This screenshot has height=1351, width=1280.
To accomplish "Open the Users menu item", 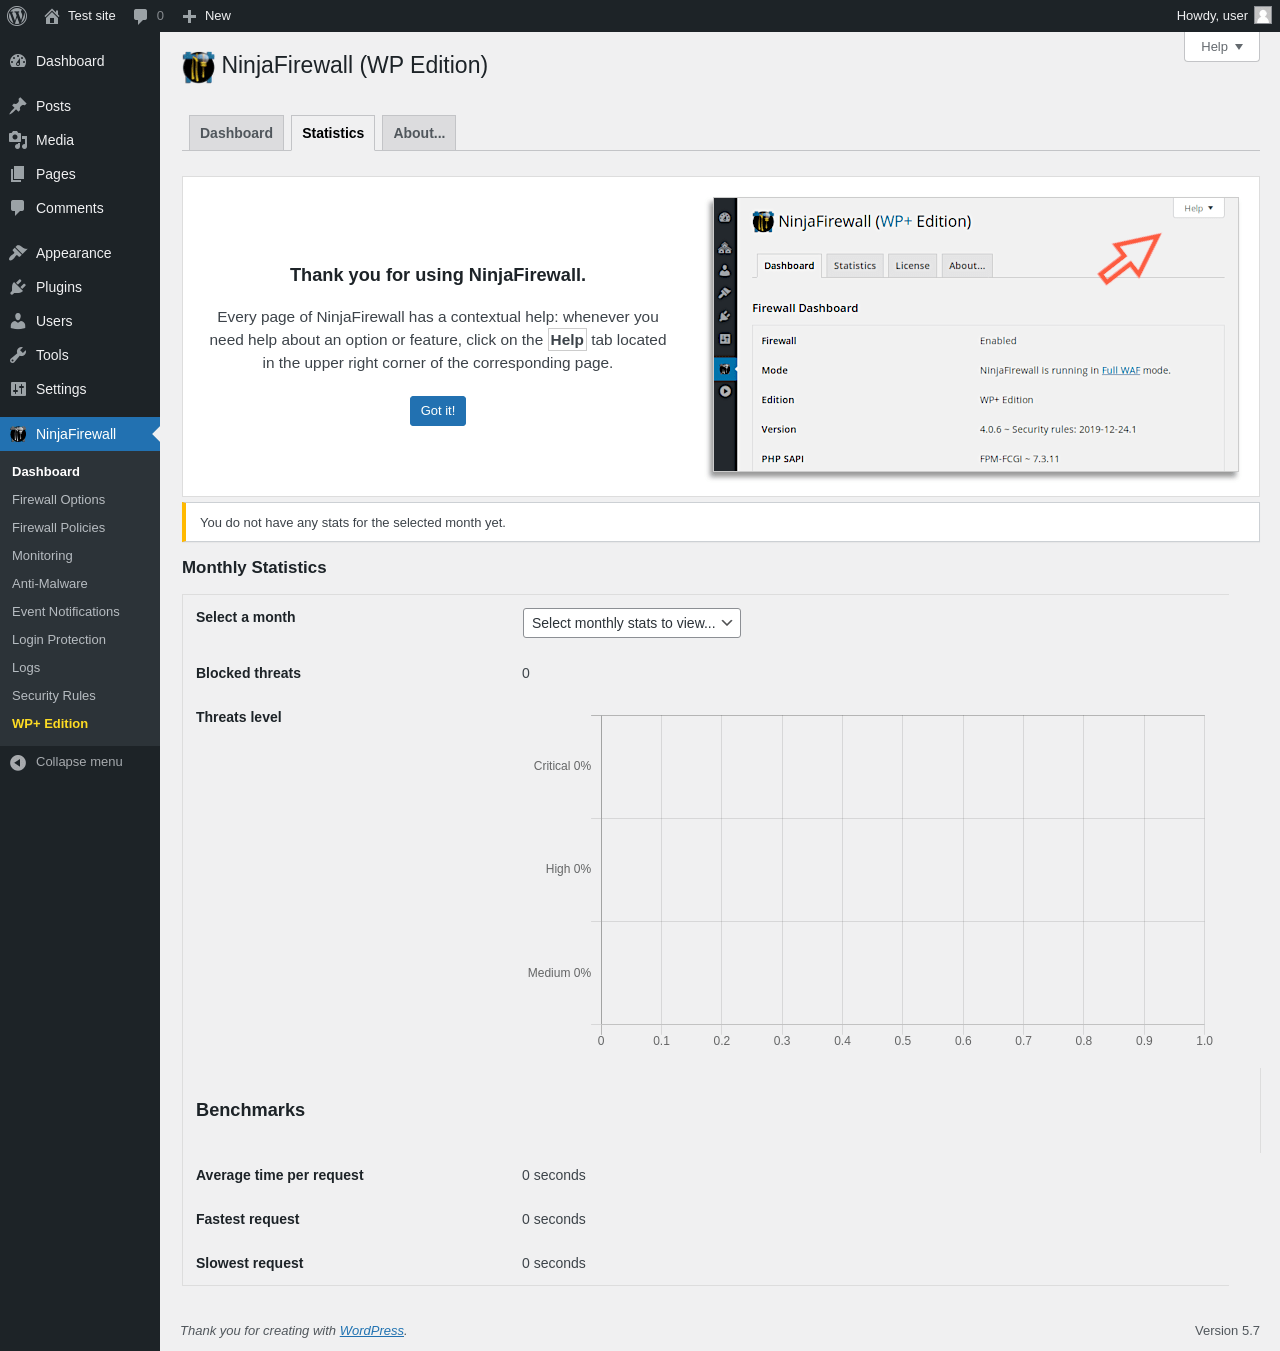I will point(80,321).
